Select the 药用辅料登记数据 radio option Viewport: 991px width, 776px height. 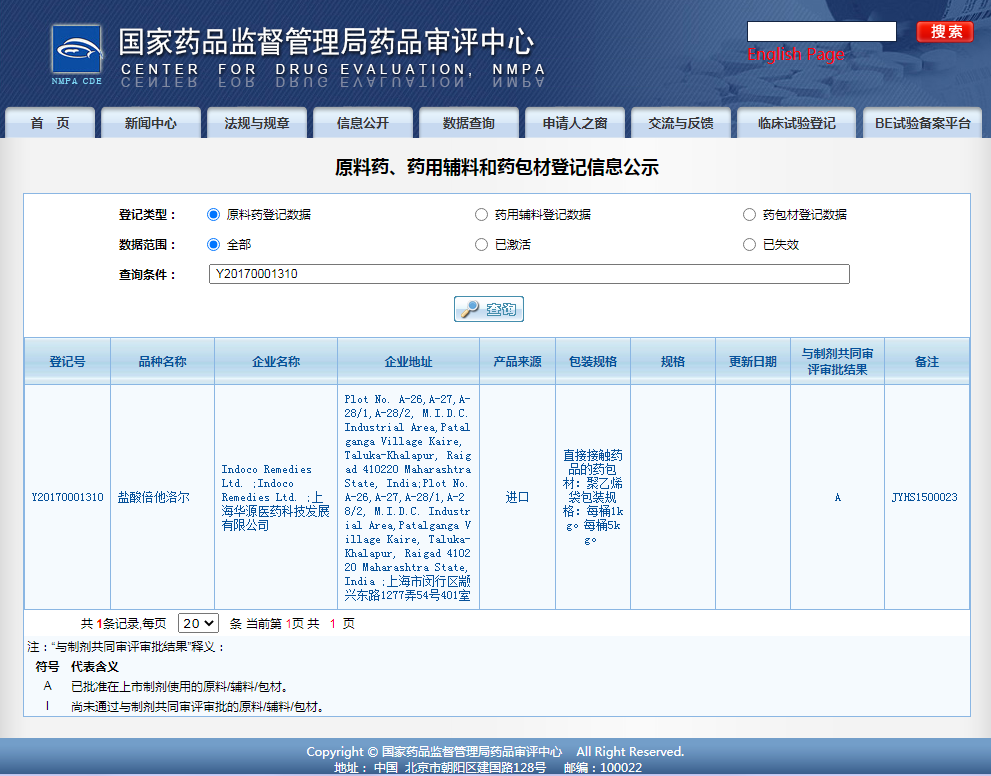[x=481, y=213]
